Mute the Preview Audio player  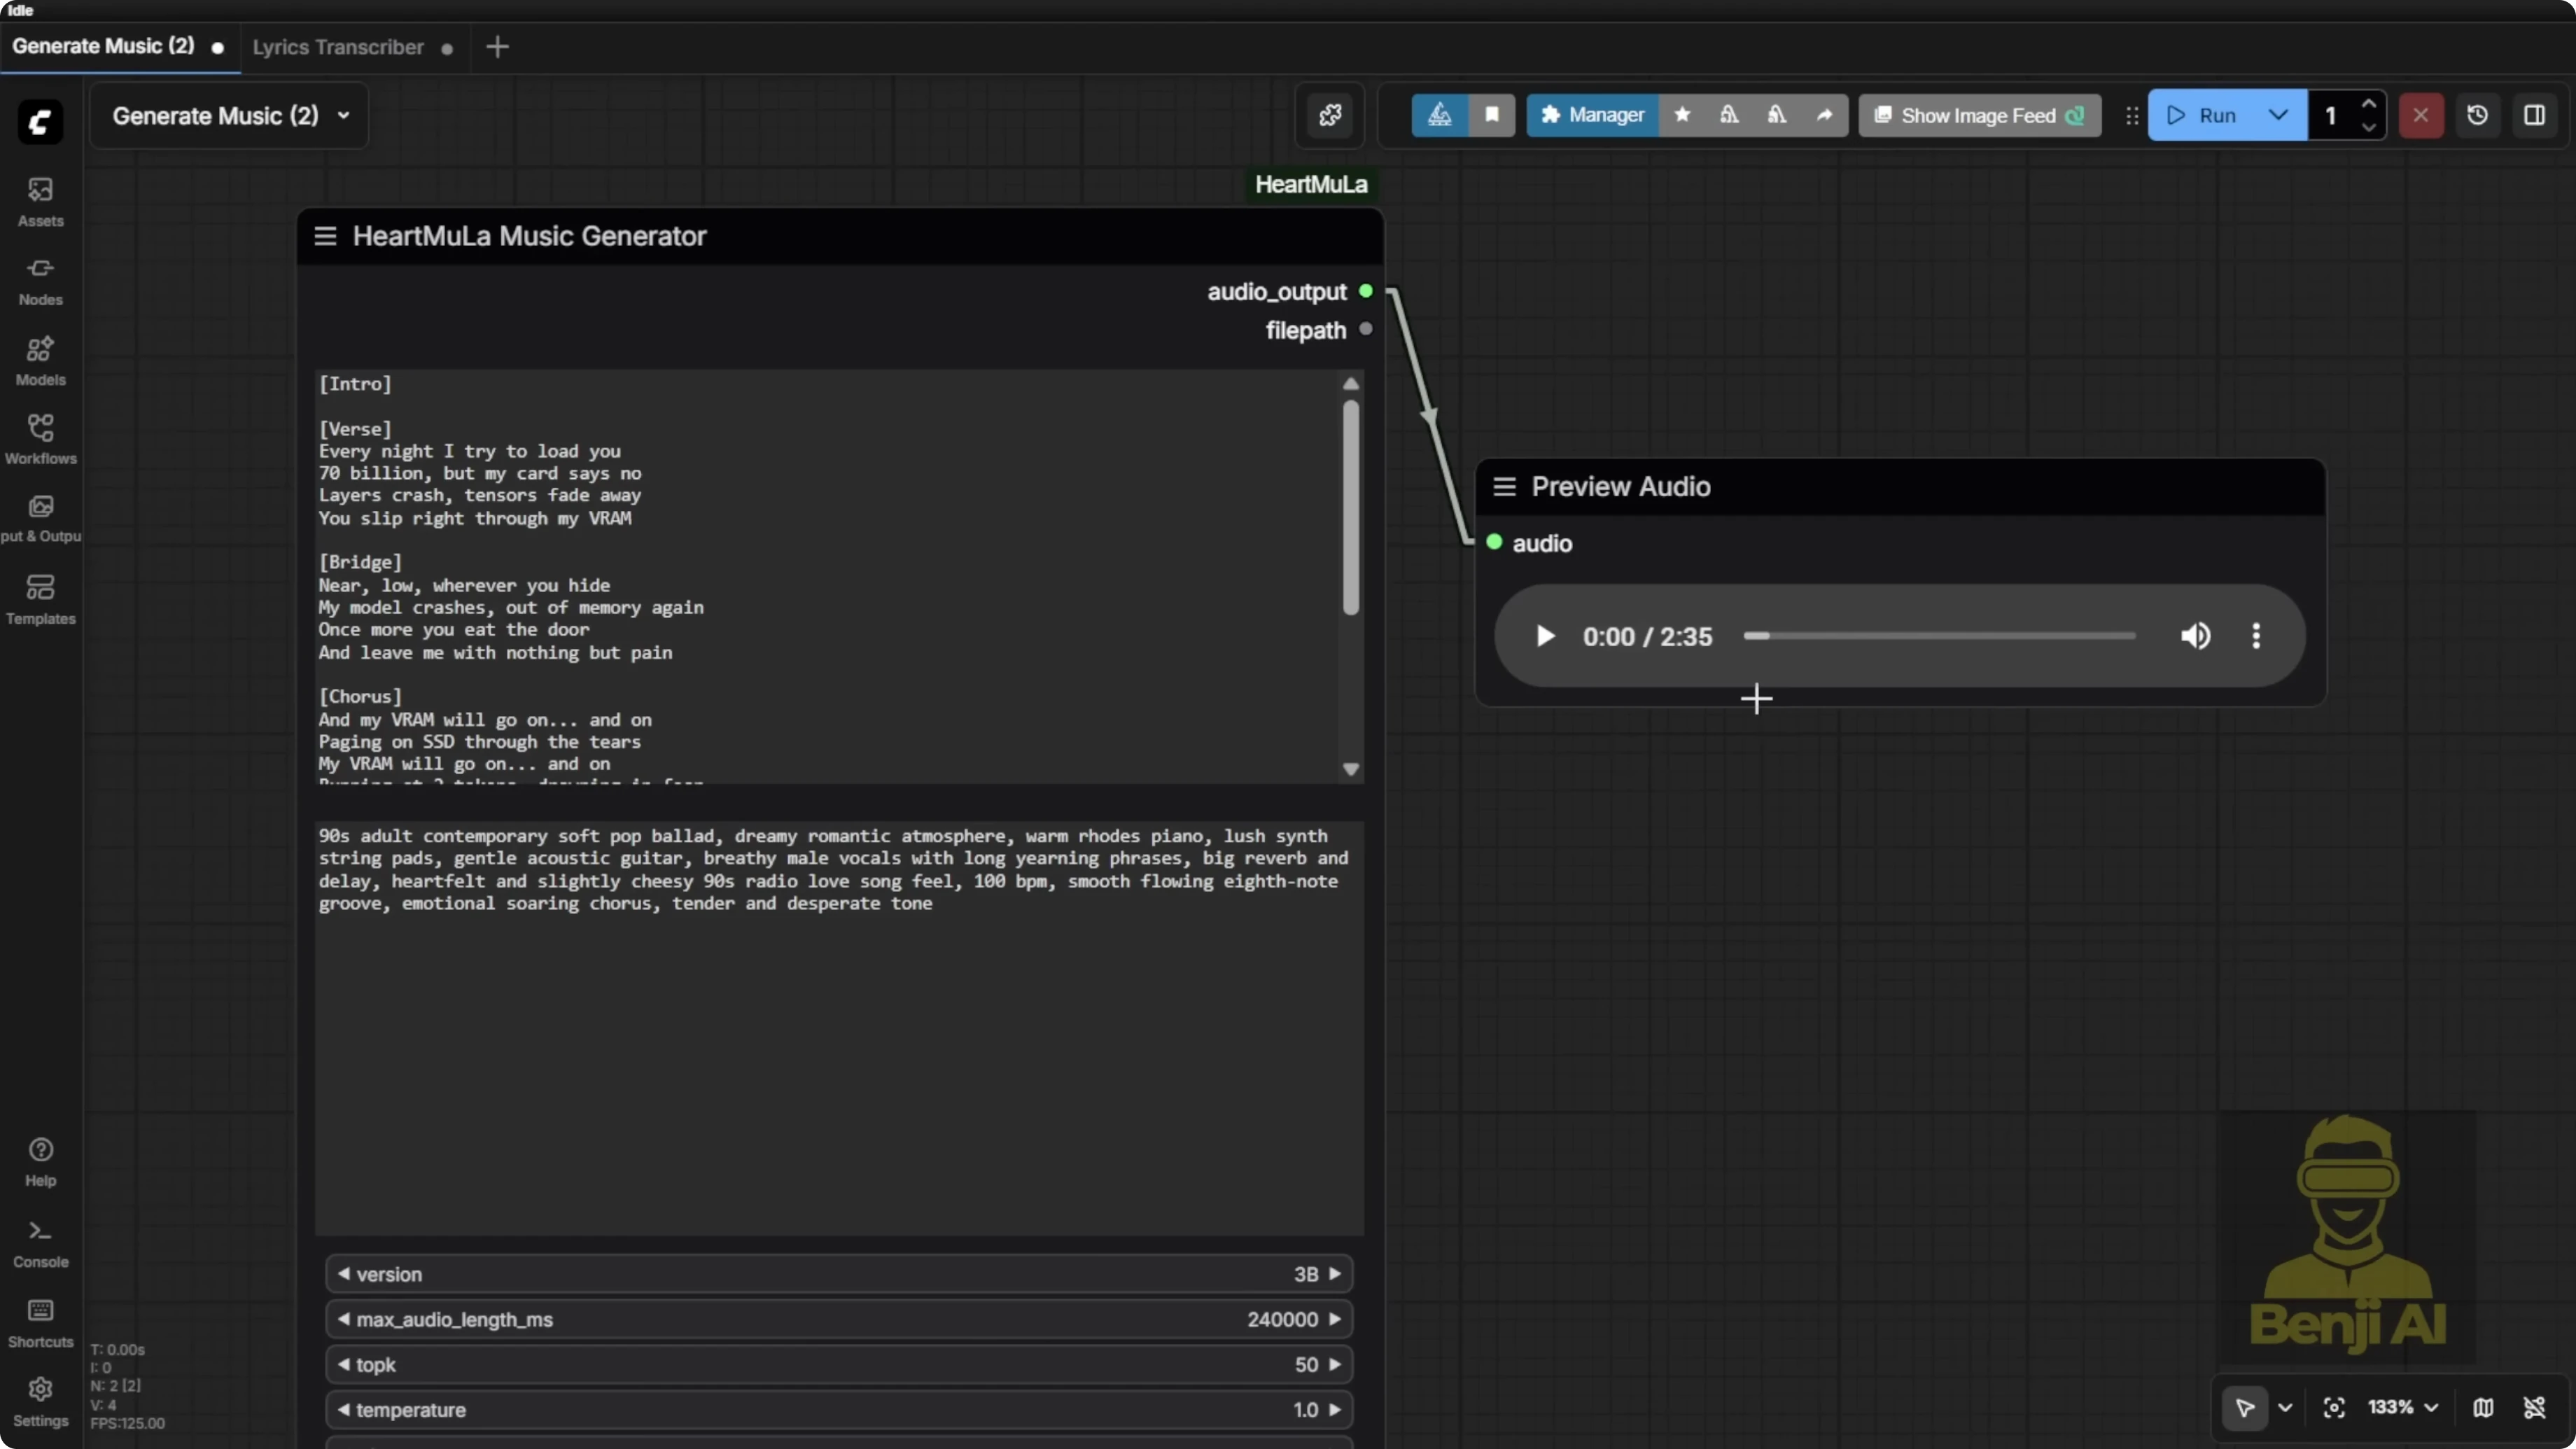(x=2196, y=636)
